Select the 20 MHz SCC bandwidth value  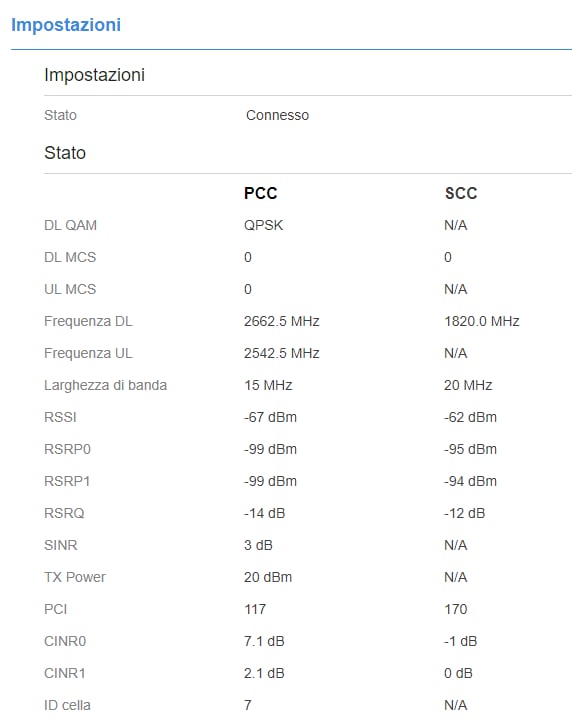click(x=468, y=385)
